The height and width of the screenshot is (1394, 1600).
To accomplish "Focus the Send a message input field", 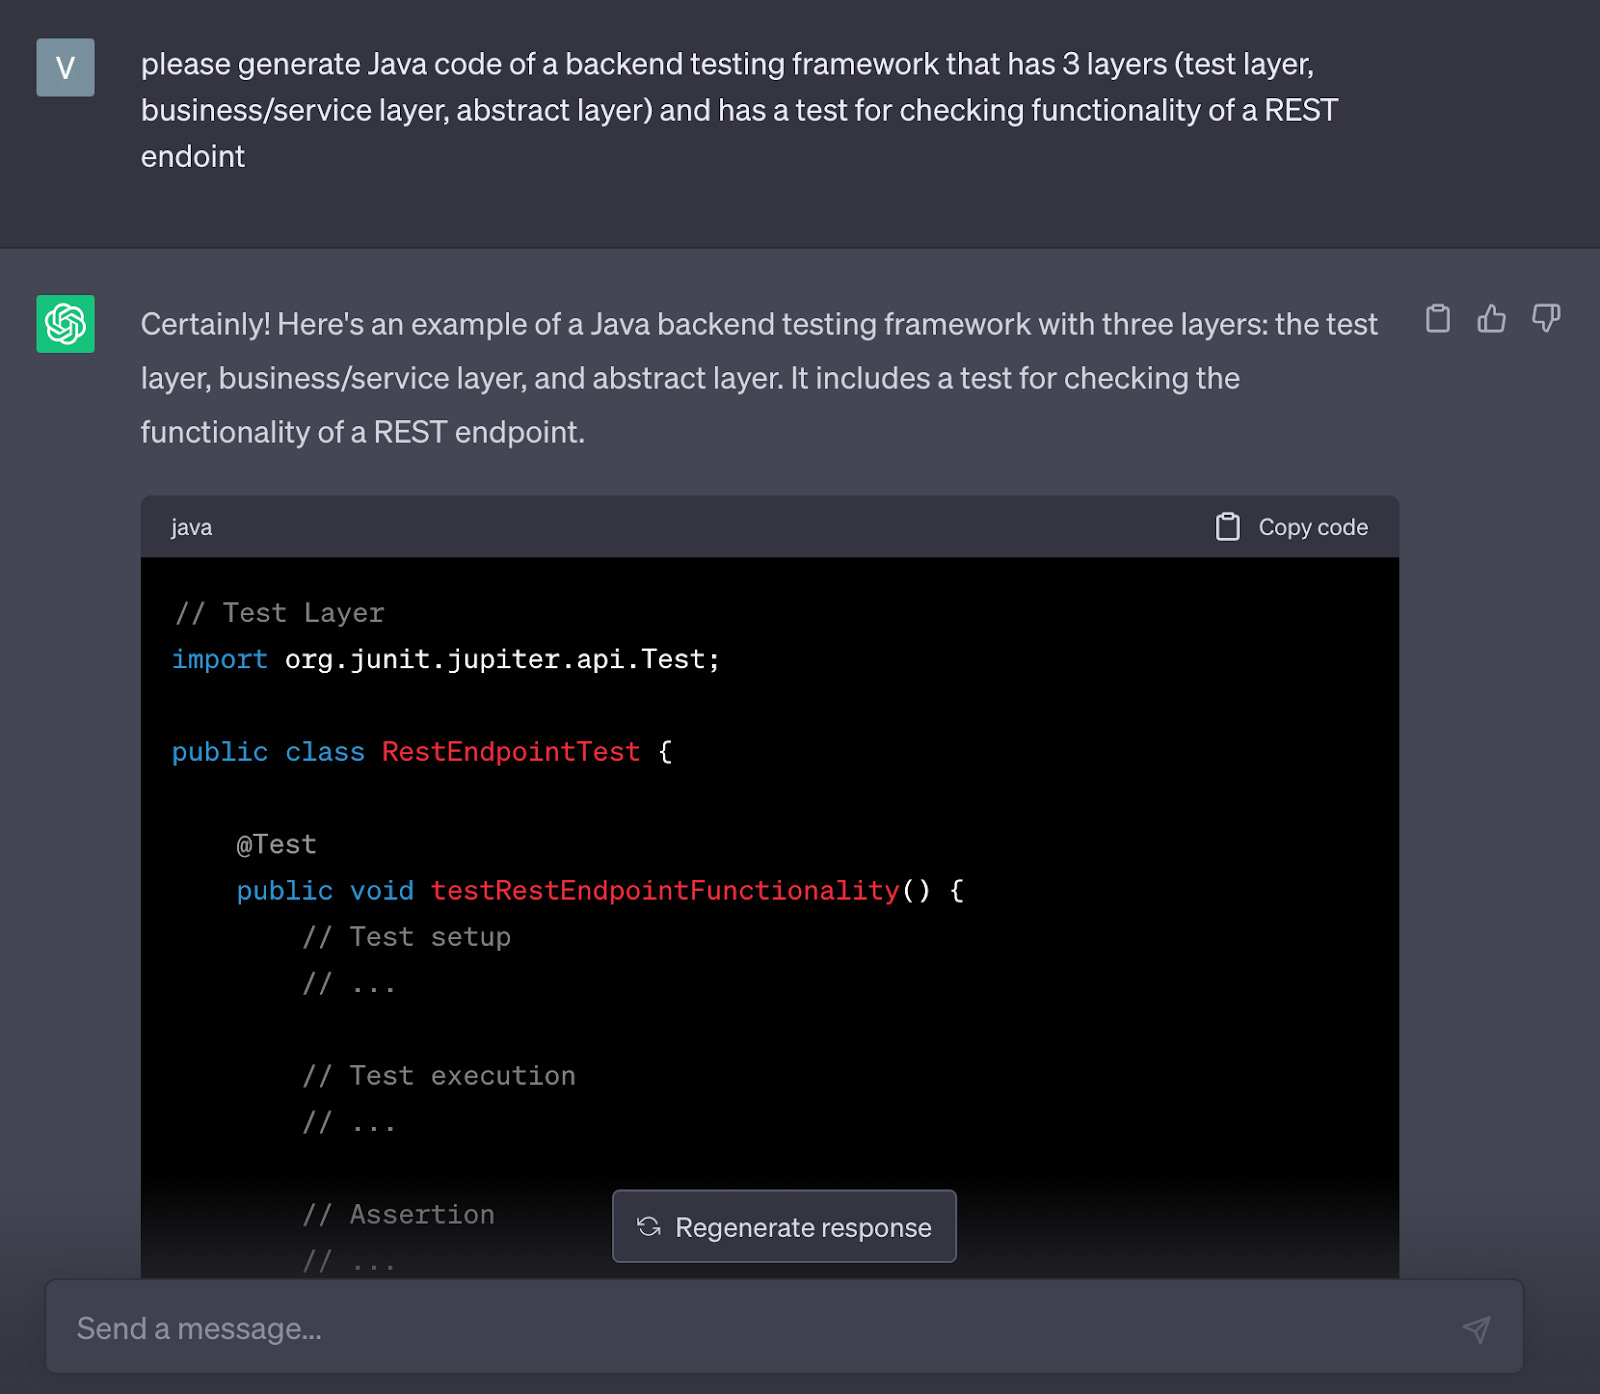I will 784,1327.
